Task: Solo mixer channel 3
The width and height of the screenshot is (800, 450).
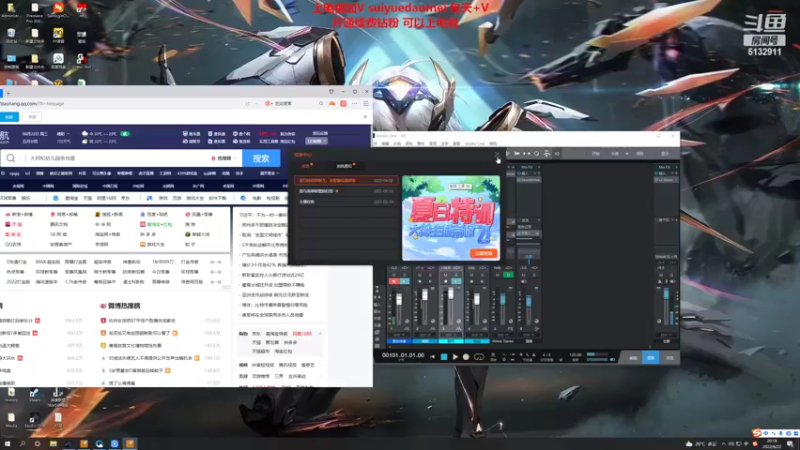Action: (x=457, y=275)
